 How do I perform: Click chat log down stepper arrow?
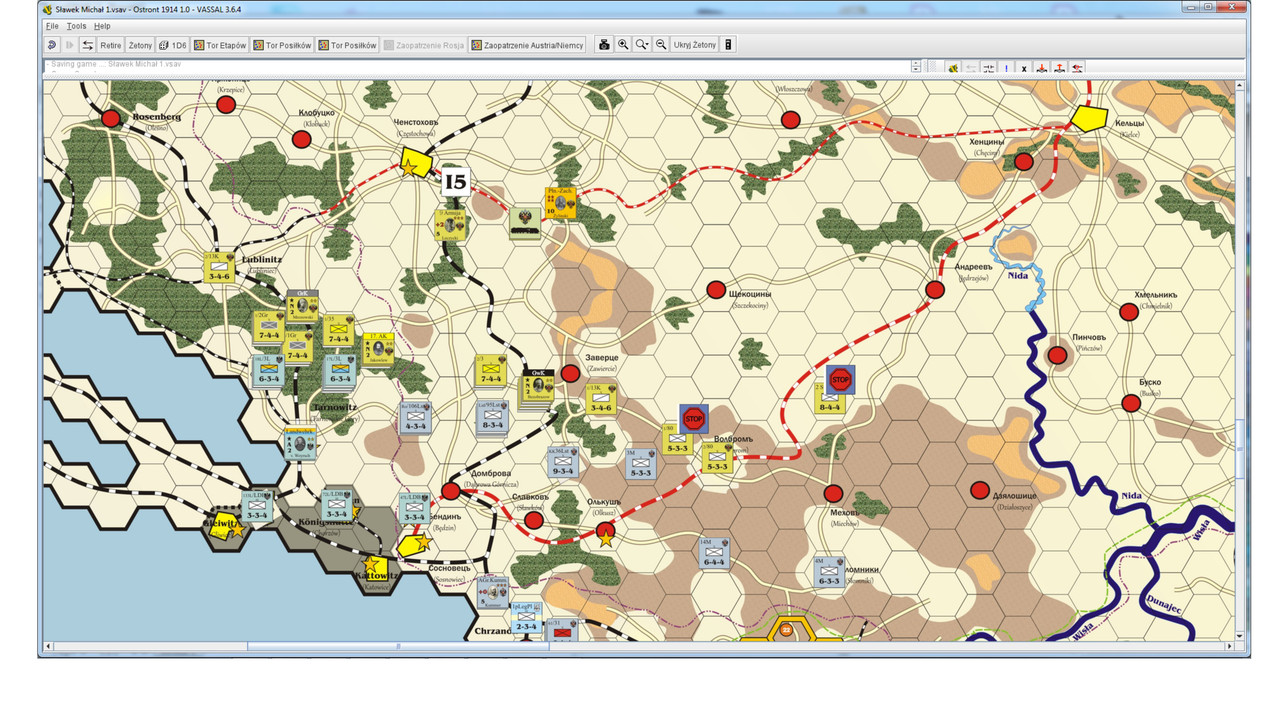click(x=916, y=70)
